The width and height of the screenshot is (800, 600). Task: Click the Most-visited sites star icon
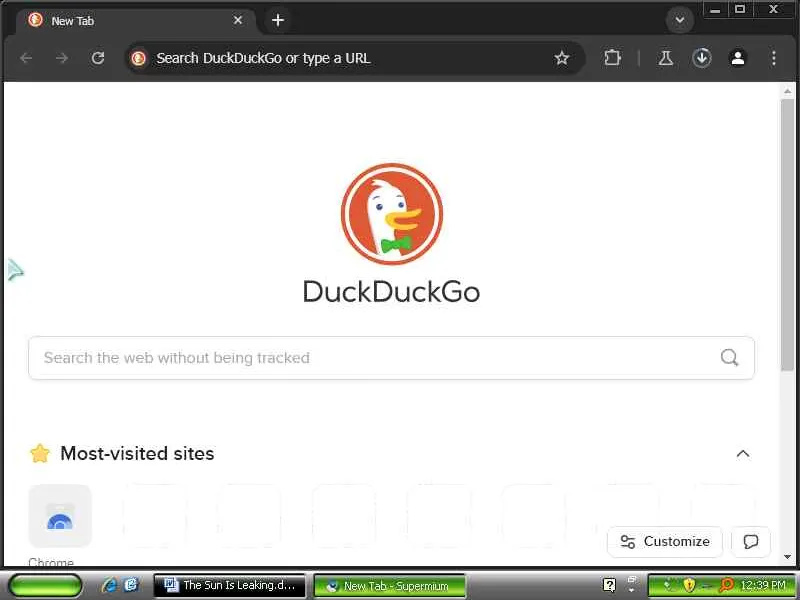40,453
